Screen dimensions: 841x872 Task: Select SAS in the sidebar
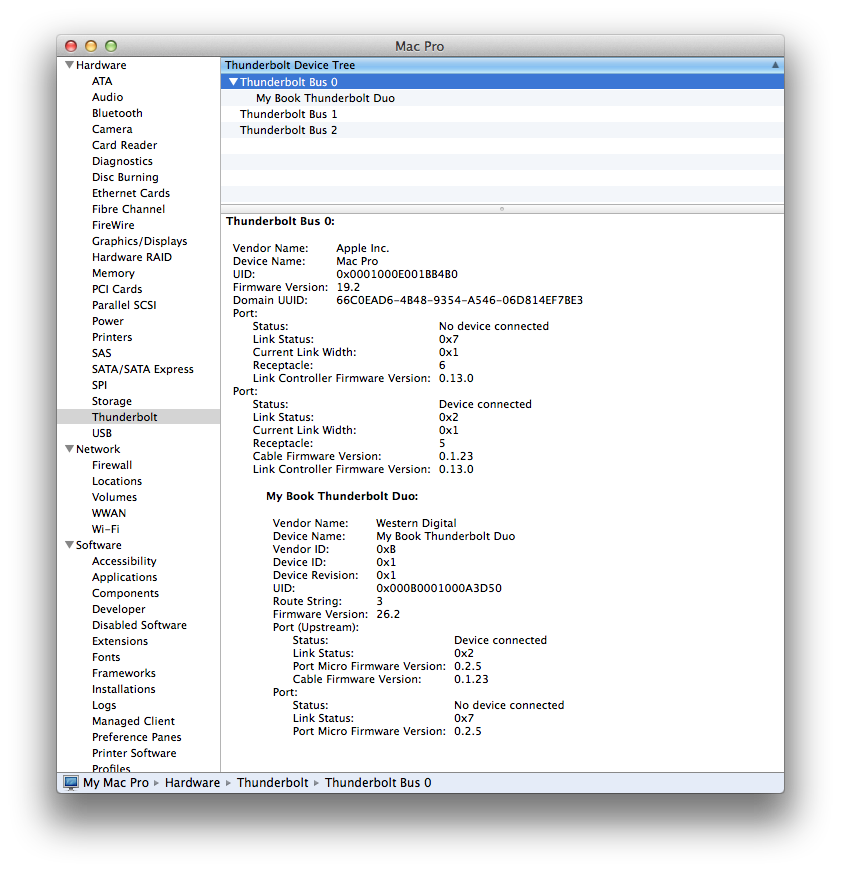(x=102, y=353)
